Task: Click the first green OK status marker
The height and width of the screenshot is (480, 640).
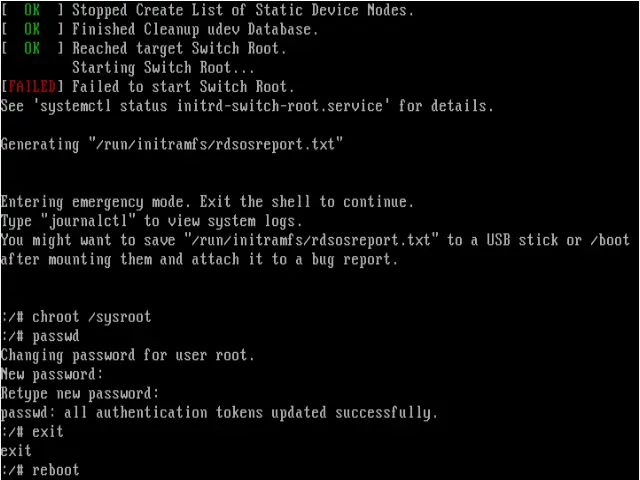Action: tap(32, 10)
